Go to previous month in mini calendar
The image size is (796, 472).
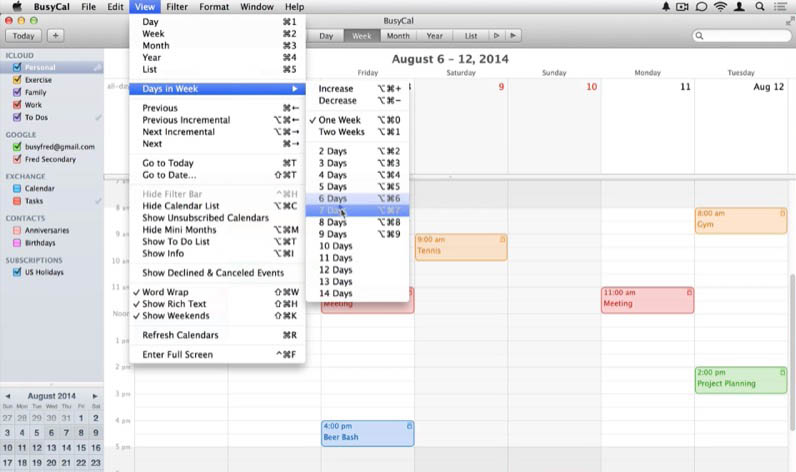[8, 396]
